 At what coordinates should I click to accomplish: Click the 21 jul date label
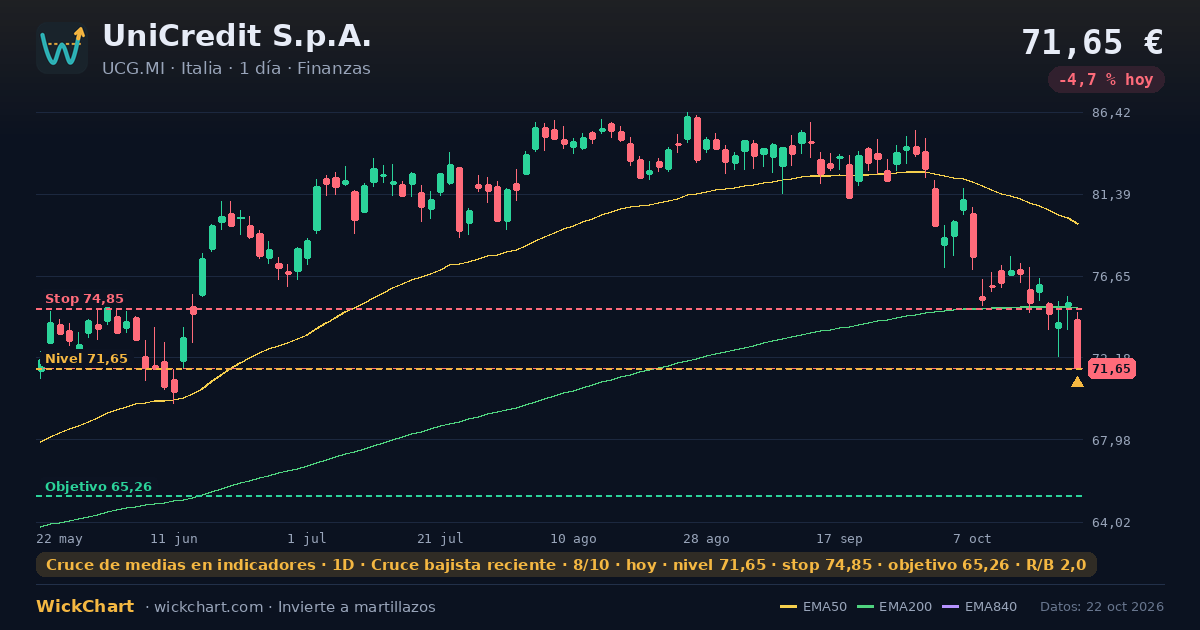coord(440,538)
